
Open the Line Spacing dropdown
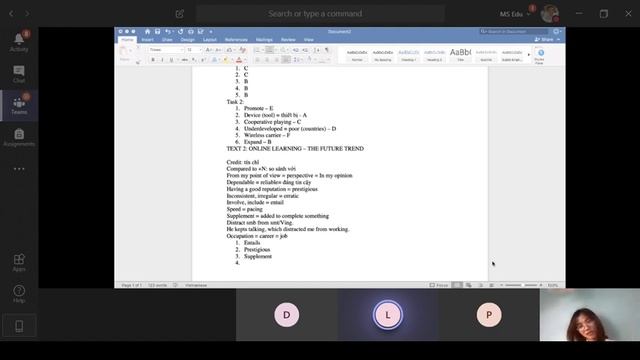[x=297, y=60]
